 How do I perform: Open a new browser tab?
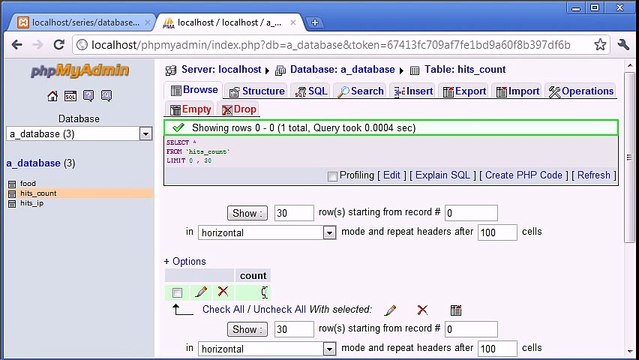pyautogui.click(x=315, y=22)
